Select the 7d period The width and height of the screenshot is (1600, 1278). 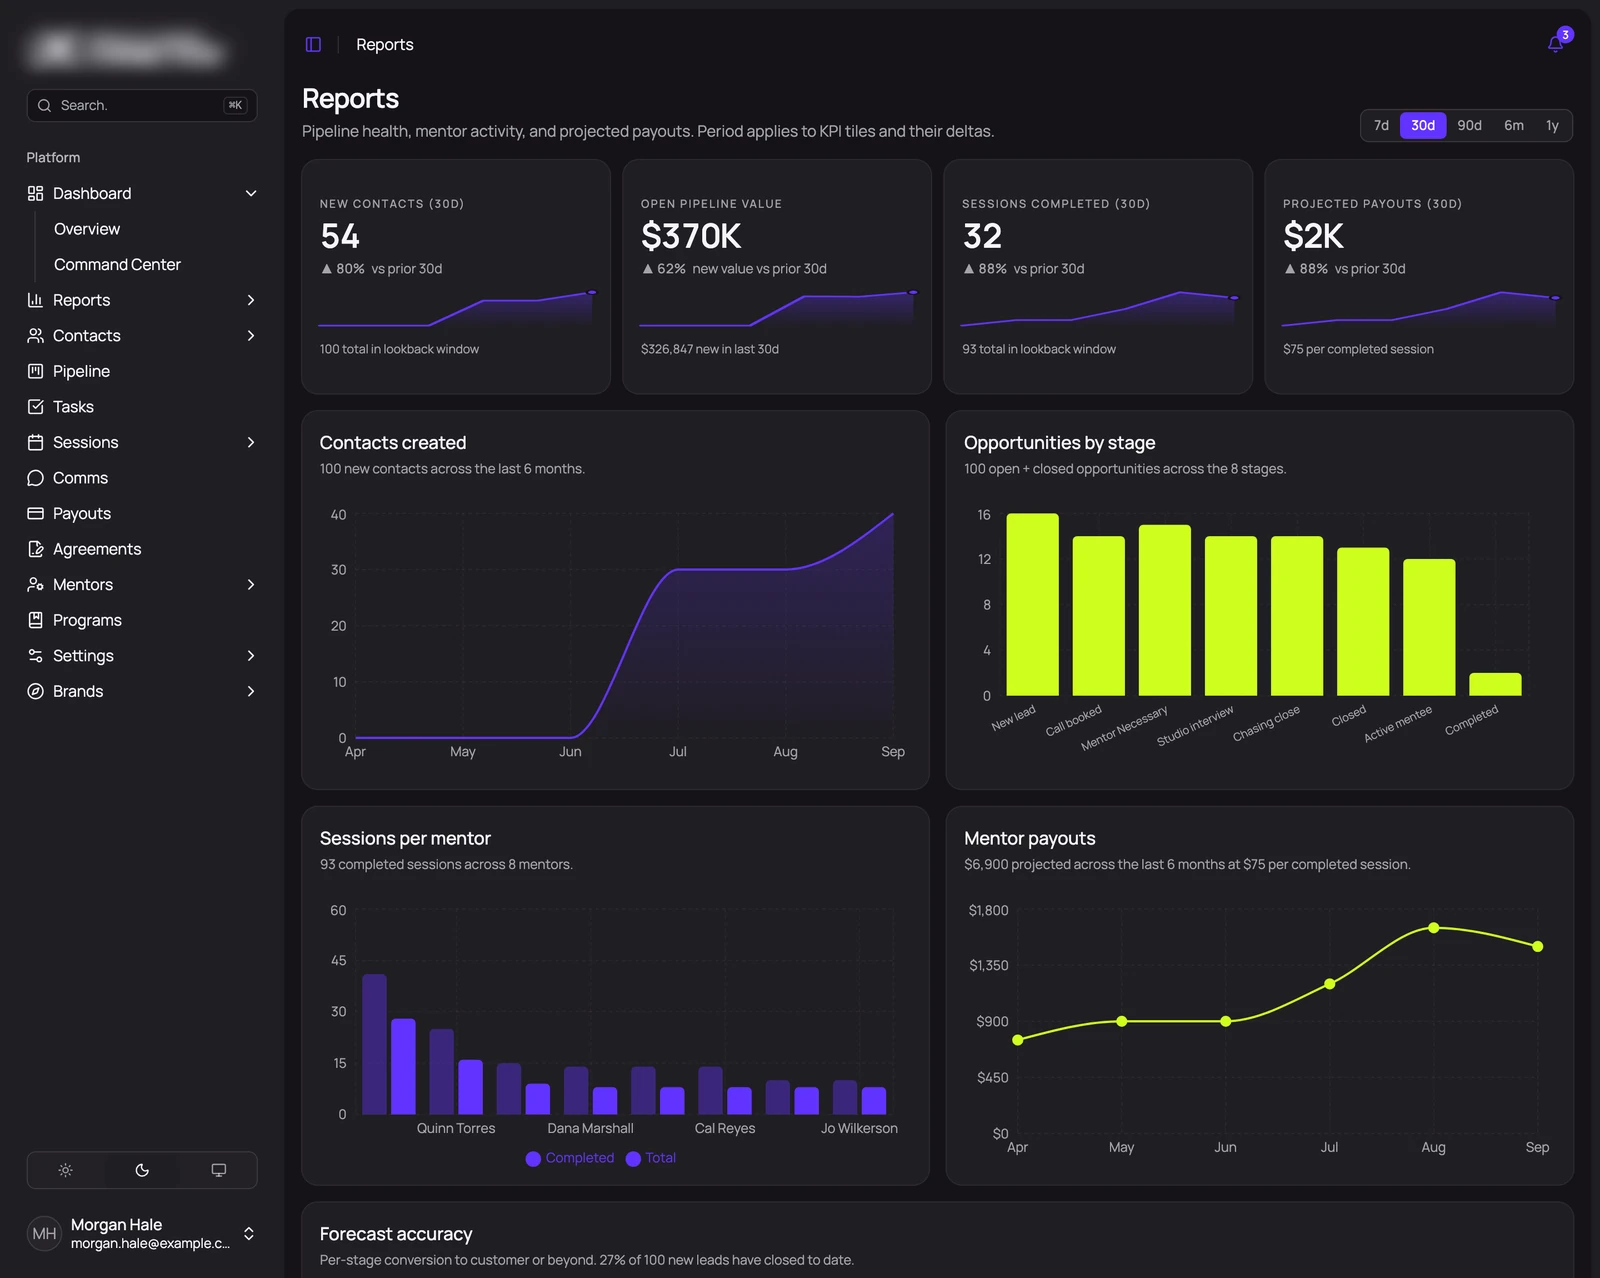pyautogui.click(x=1381, y=125)
